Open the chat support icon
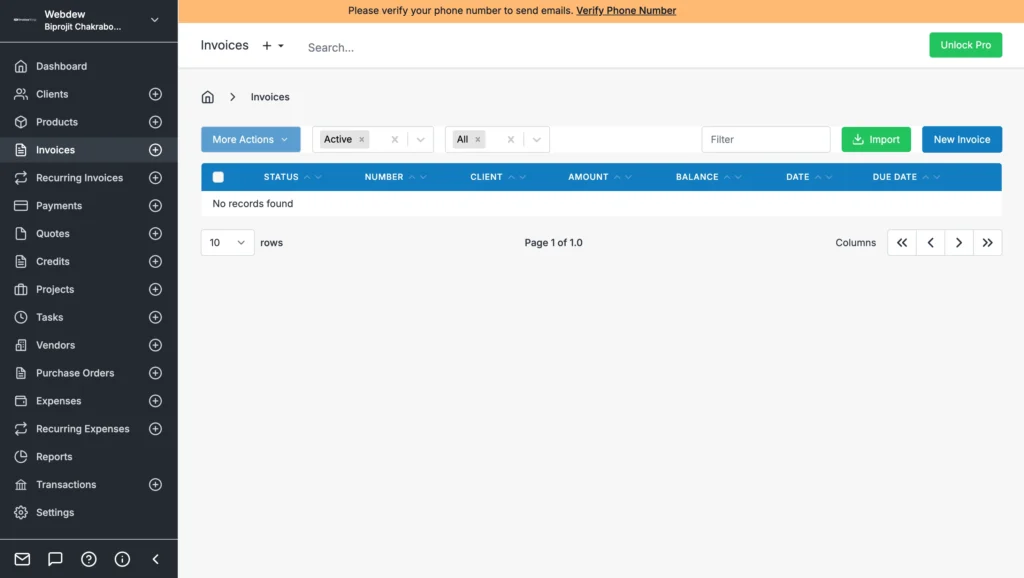The width and height of the screenshot is (1024, 578). click(55, 559)
